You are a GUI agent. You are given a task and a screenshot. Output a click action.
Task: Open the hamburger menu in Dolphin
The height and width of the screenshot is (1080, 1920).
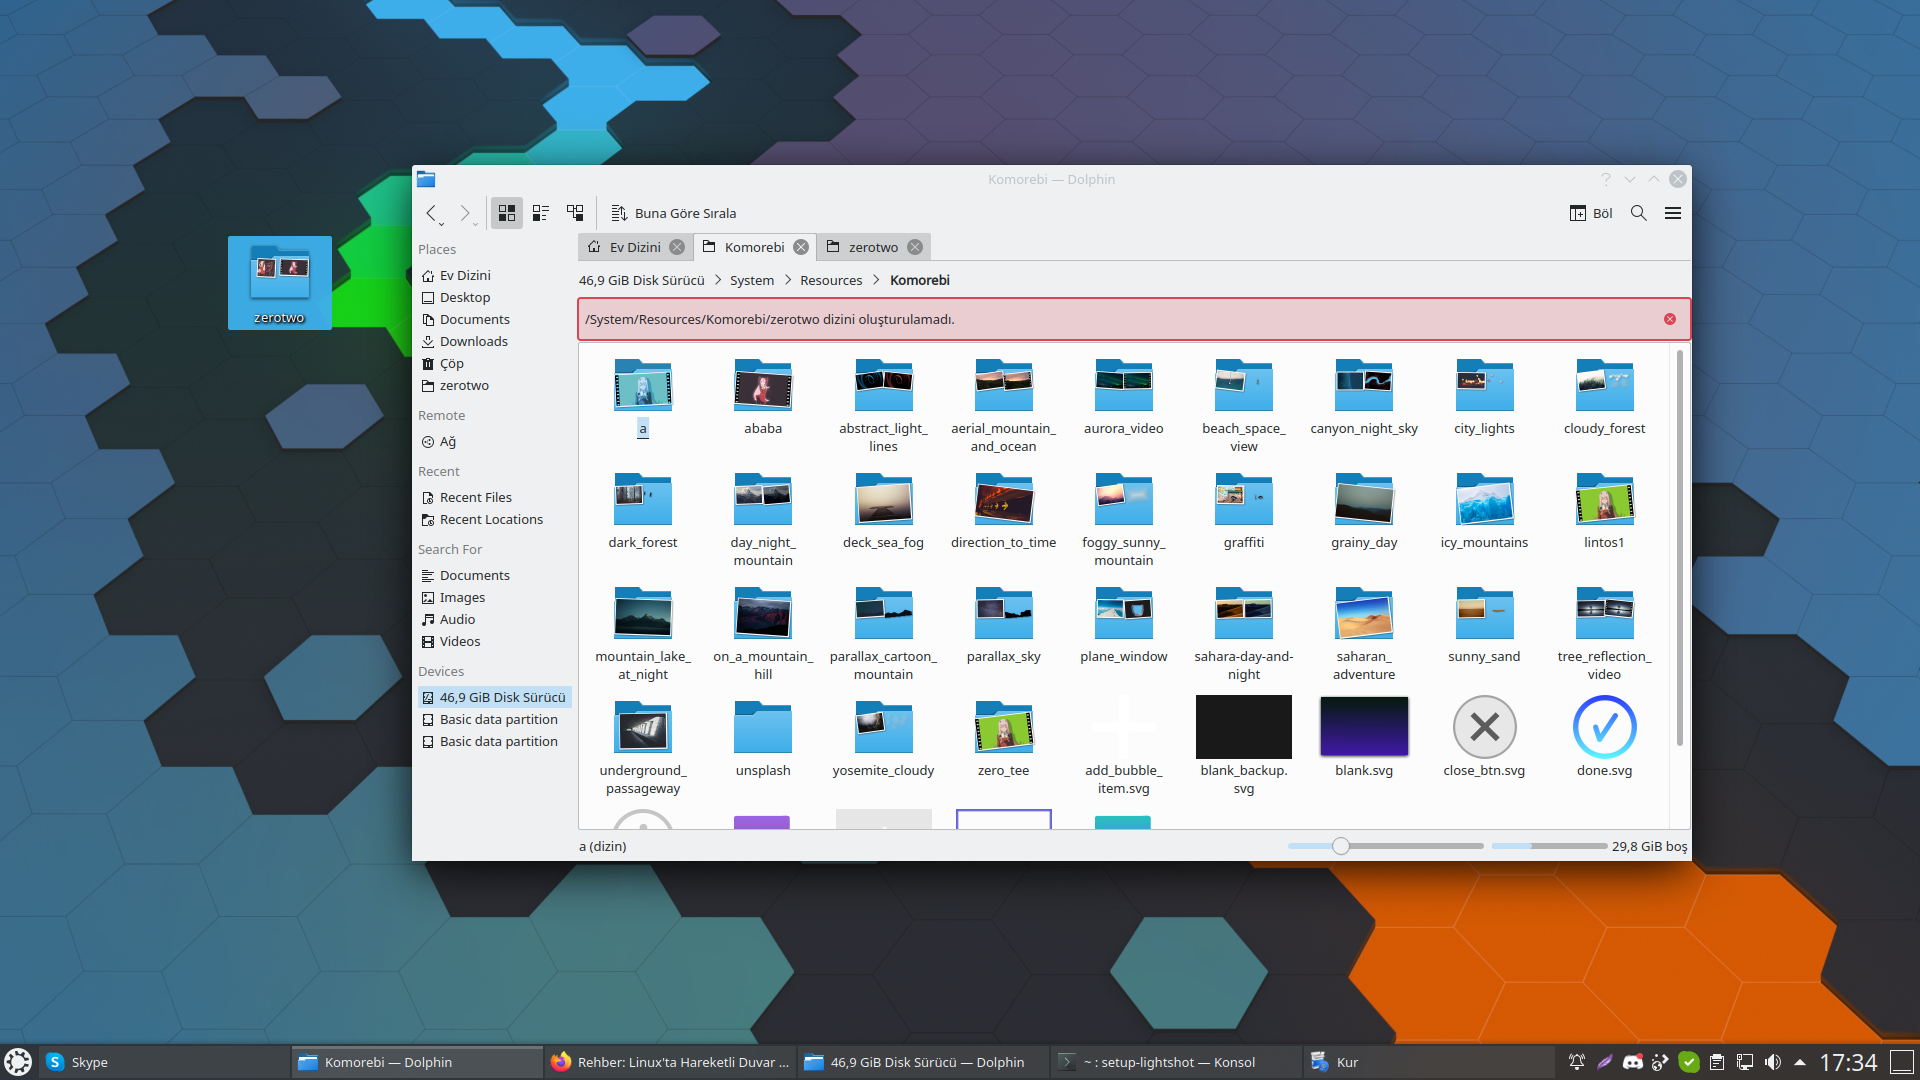[1673, 213]
